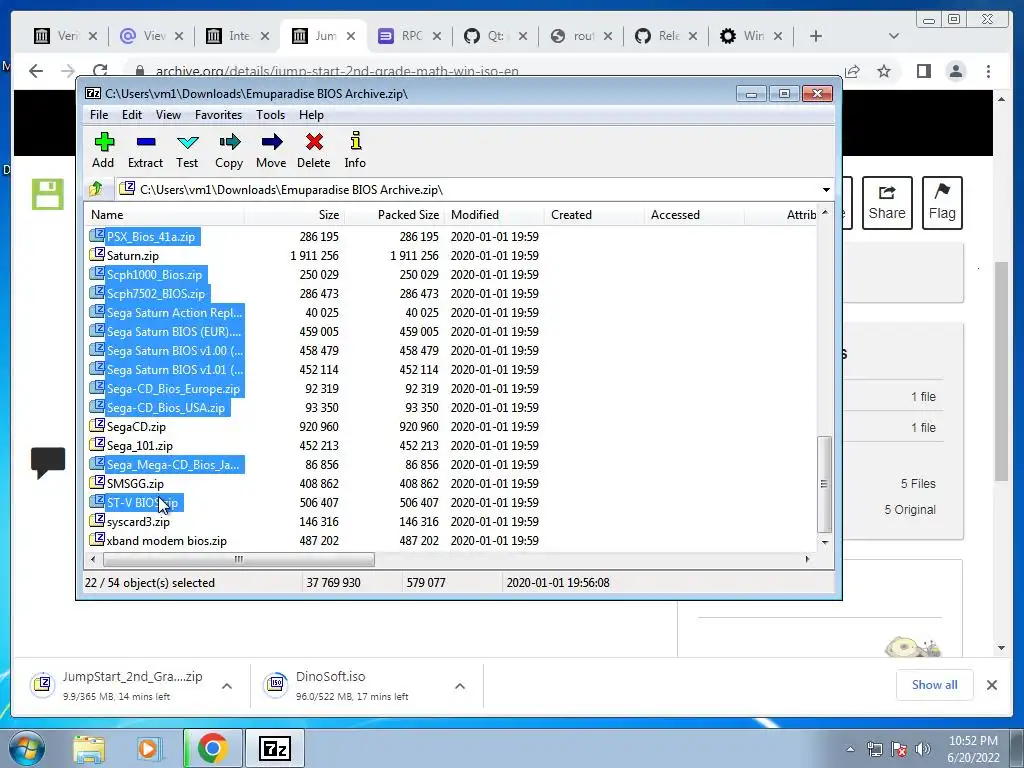
Task: Sort by Name column header
Action: (x=164, y=215)
